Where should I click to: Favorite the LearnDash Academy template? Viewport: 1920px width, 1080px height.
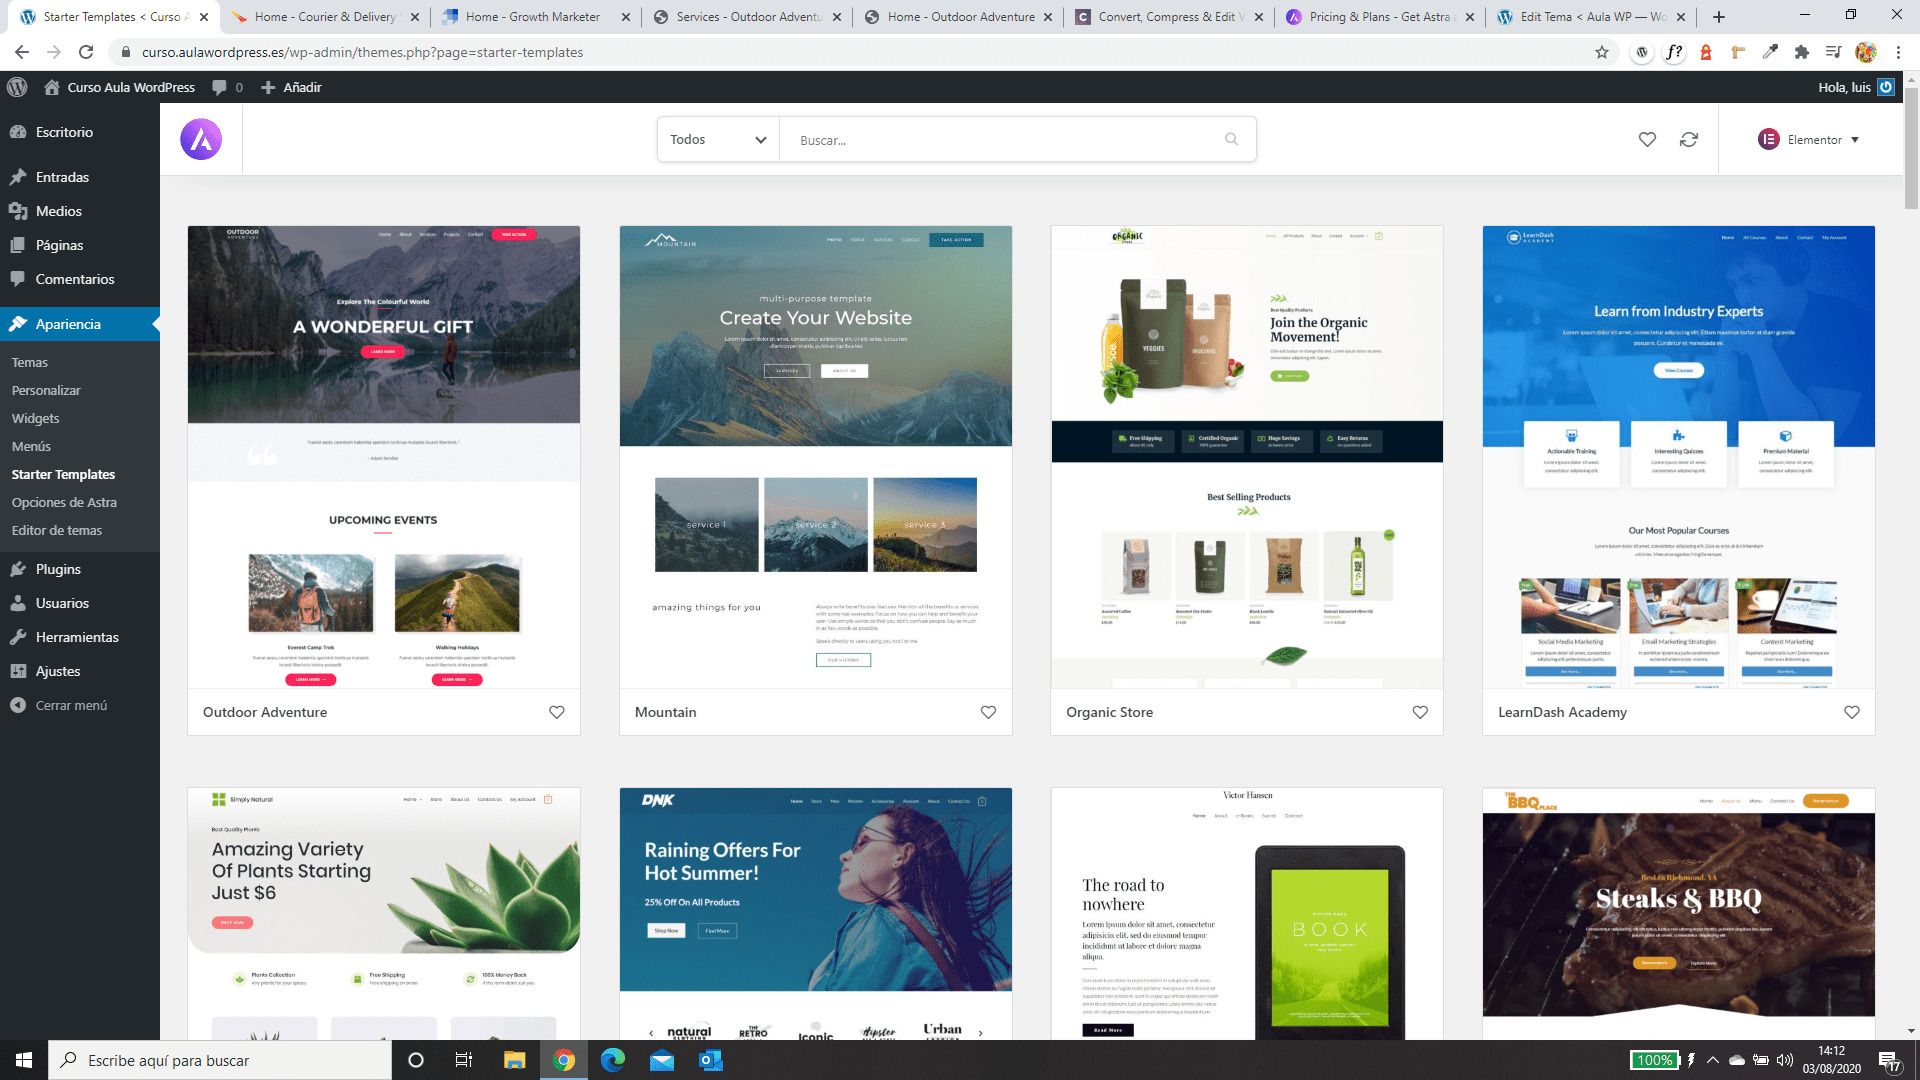(1852, 712)
